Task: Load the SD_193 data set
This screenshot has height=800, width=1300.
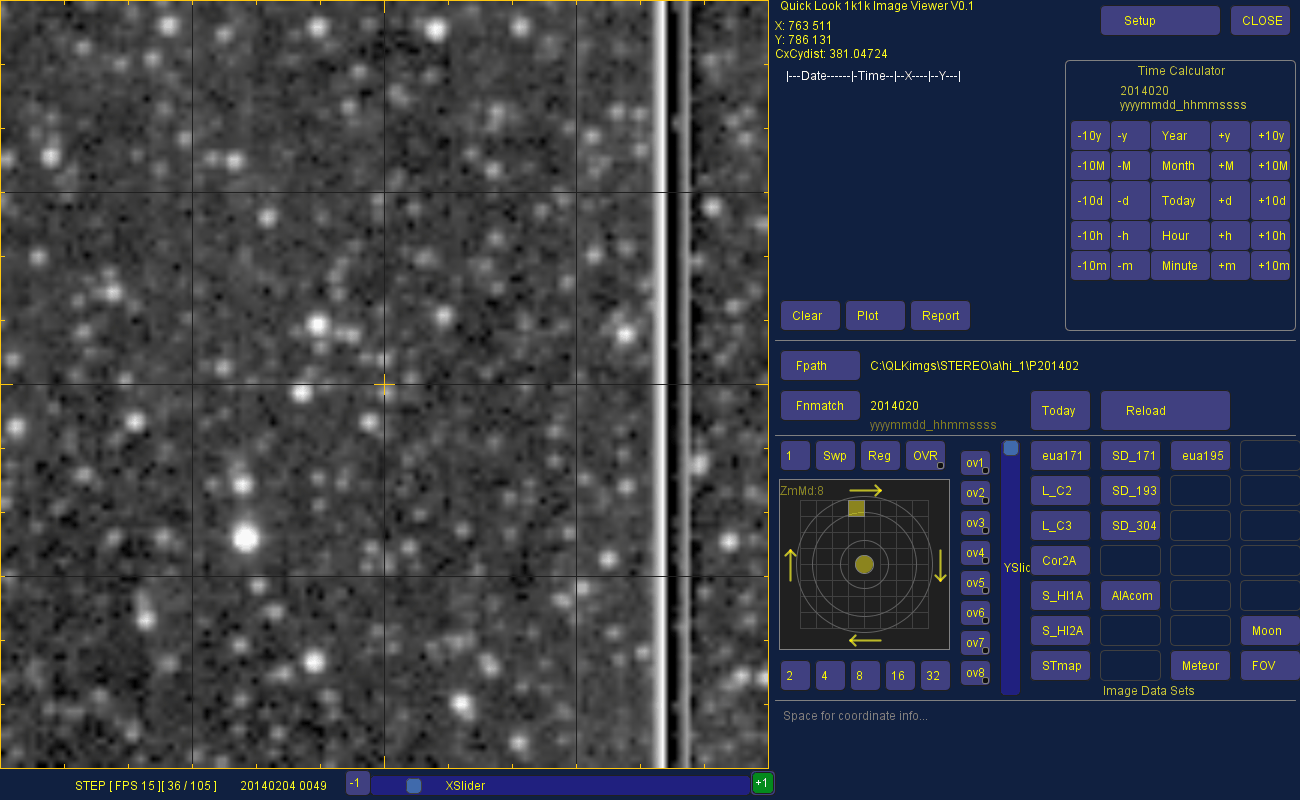Action: [1130, 491]
